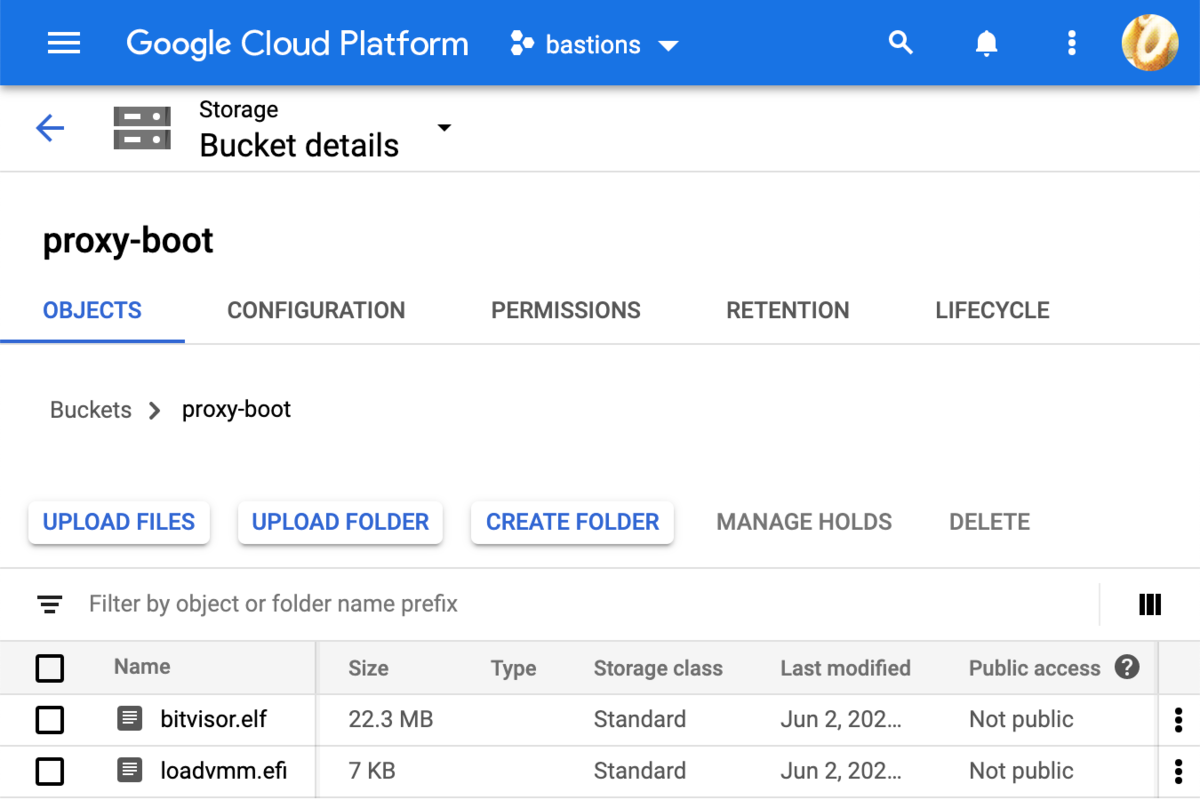Click the breadcrumb chevron after Buckets

155,410
